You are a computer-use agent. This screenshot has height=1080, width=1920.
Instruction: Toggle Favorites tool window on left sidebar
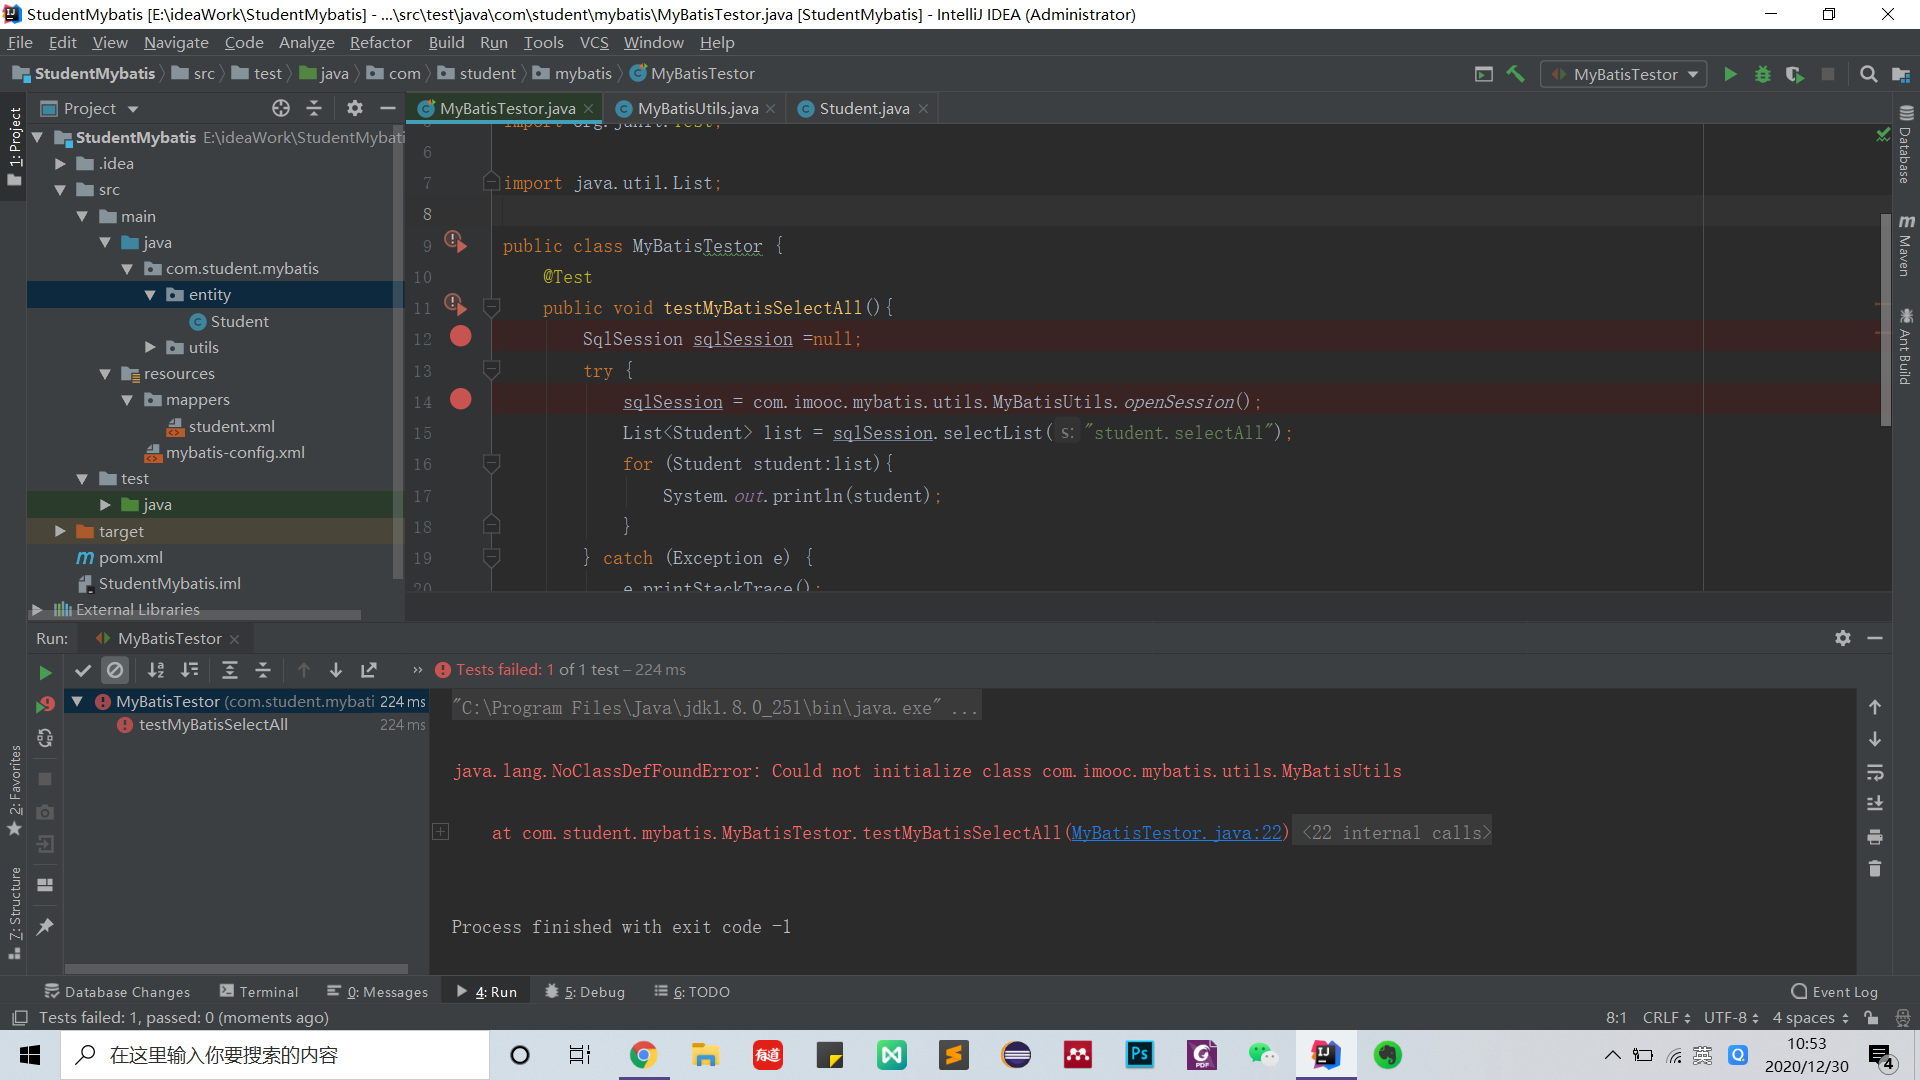point(14,790)
